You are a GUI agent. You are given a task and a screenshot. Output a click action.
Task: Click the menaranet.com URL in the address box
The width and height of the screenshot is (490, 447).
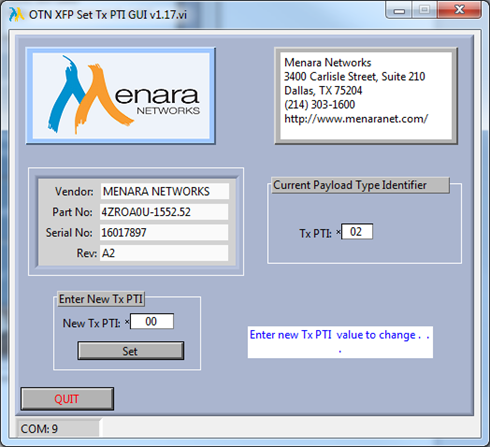click(356, 119)
